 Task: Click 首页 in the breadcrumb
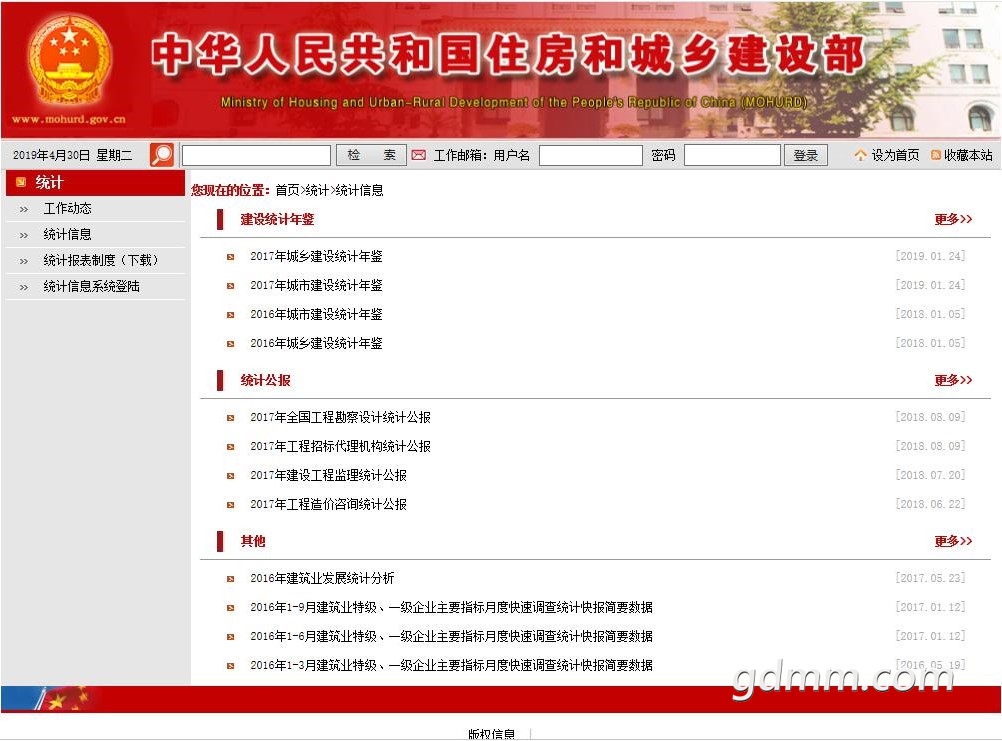[x=287, y=190]
